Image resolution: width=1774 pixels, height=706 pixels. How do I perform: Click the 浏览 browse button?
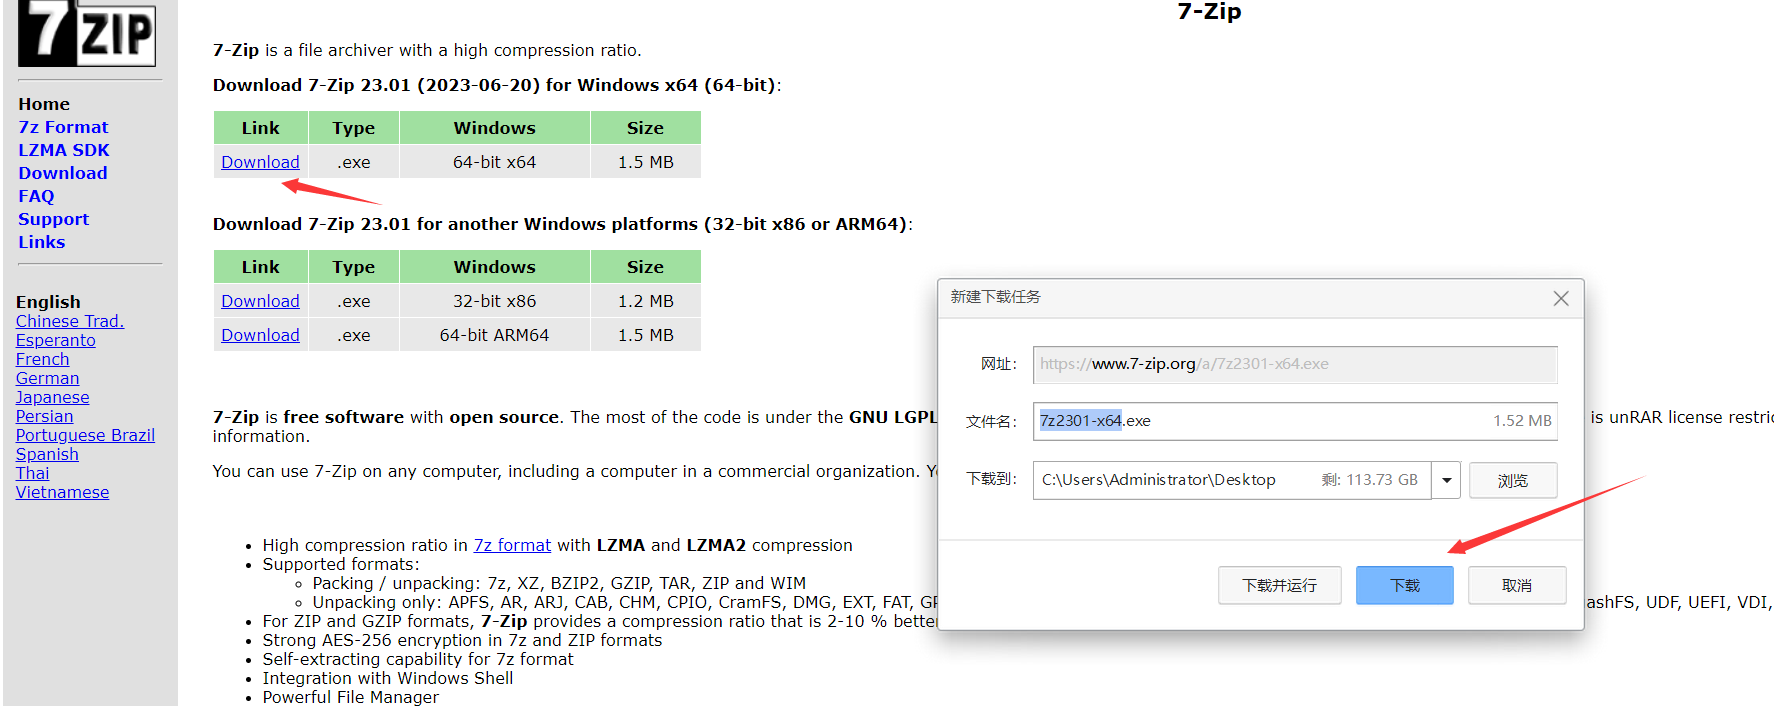1512,480
